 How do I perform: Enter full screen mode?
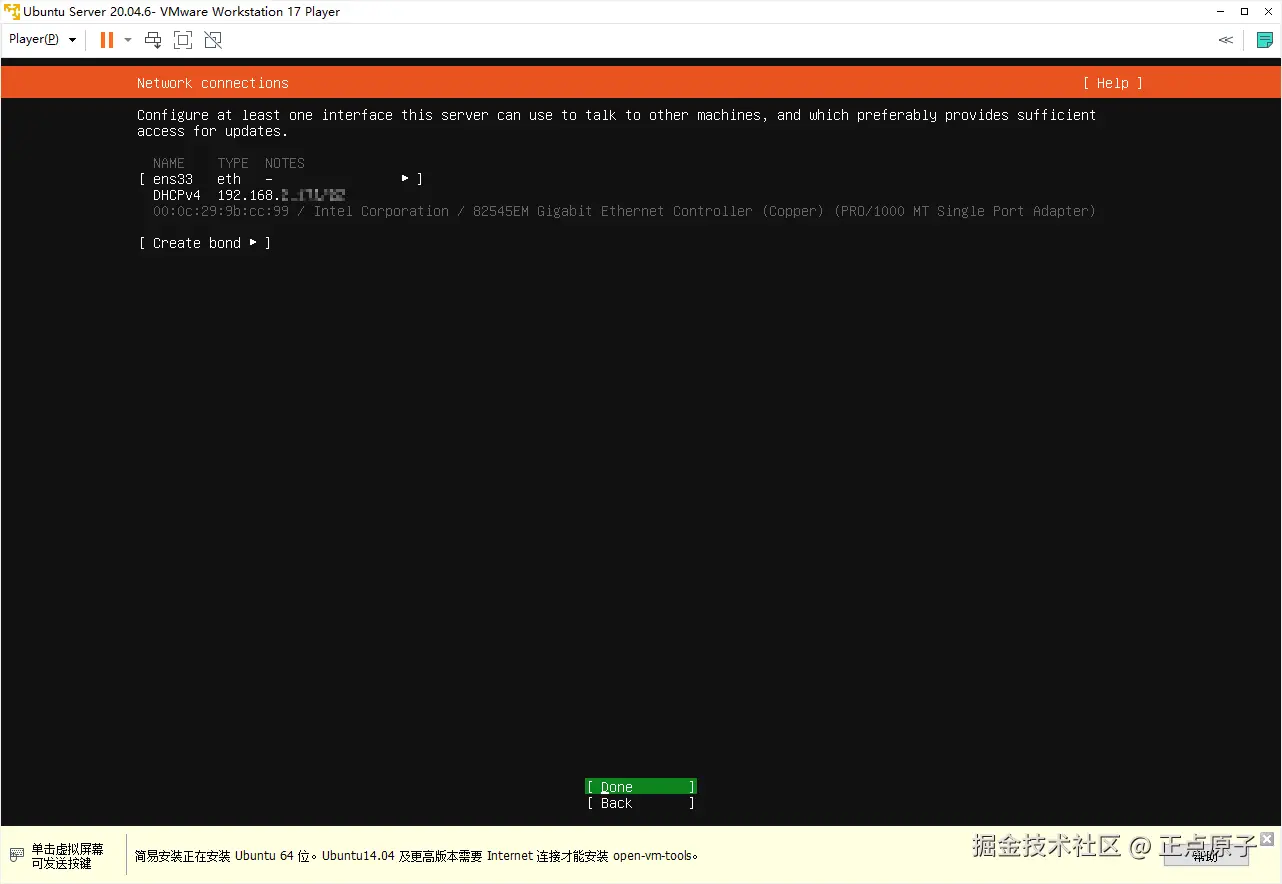tap(183, 40)
